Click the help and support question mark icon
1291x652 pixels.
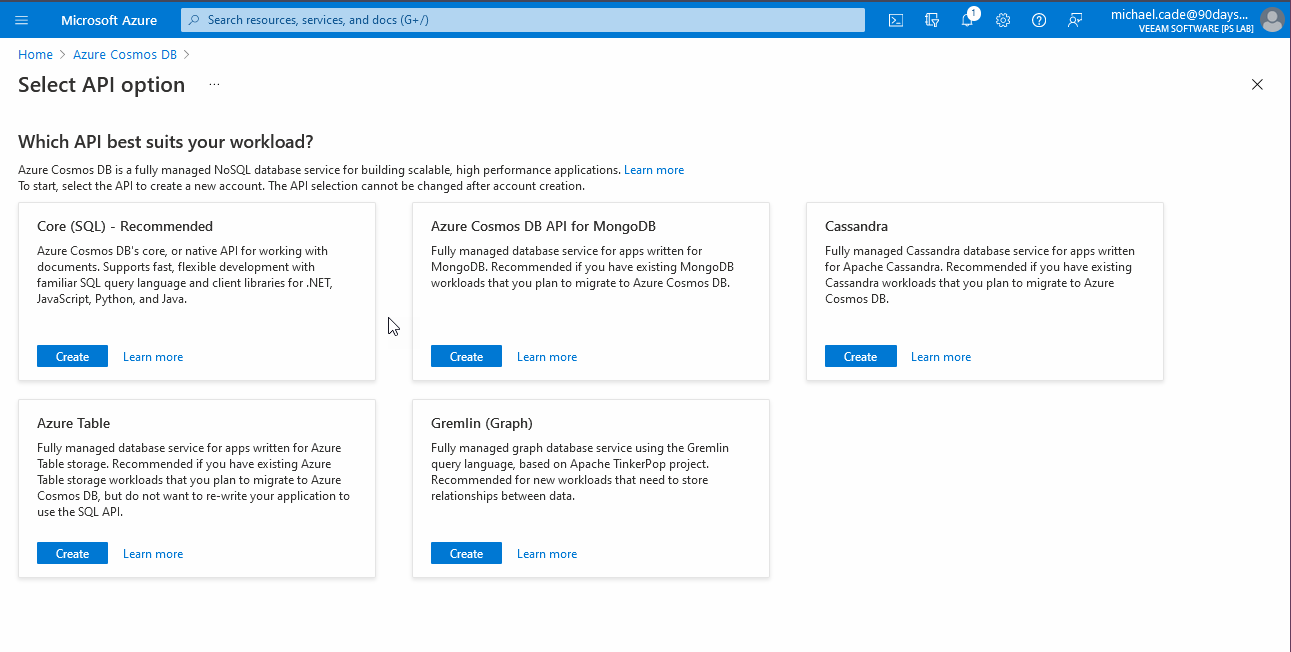click(1039, 19)
